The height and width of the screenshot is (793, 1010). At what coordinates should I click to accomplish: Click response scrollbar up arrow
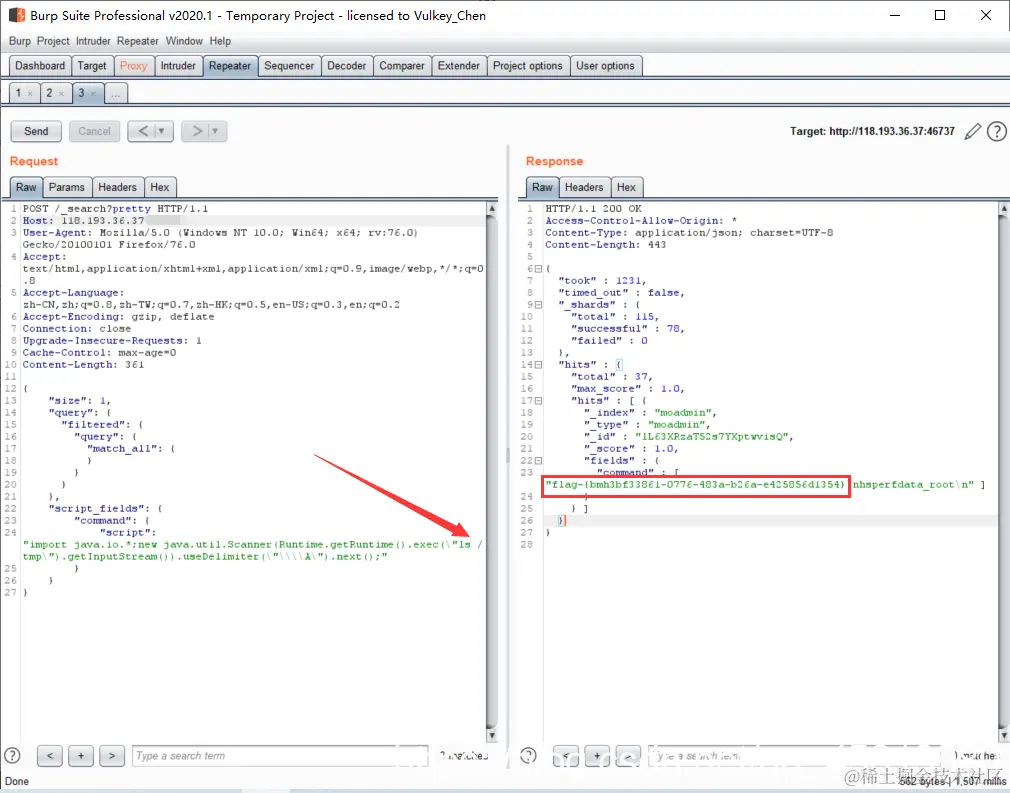pos(1004,209)
